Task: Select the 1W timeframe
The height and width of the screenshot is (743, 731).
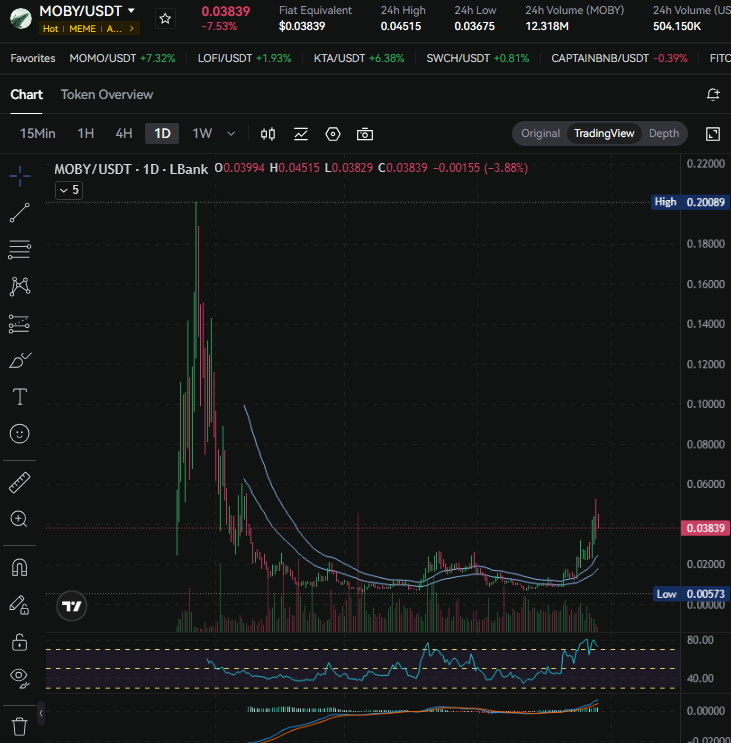Action: click(202, 134)
